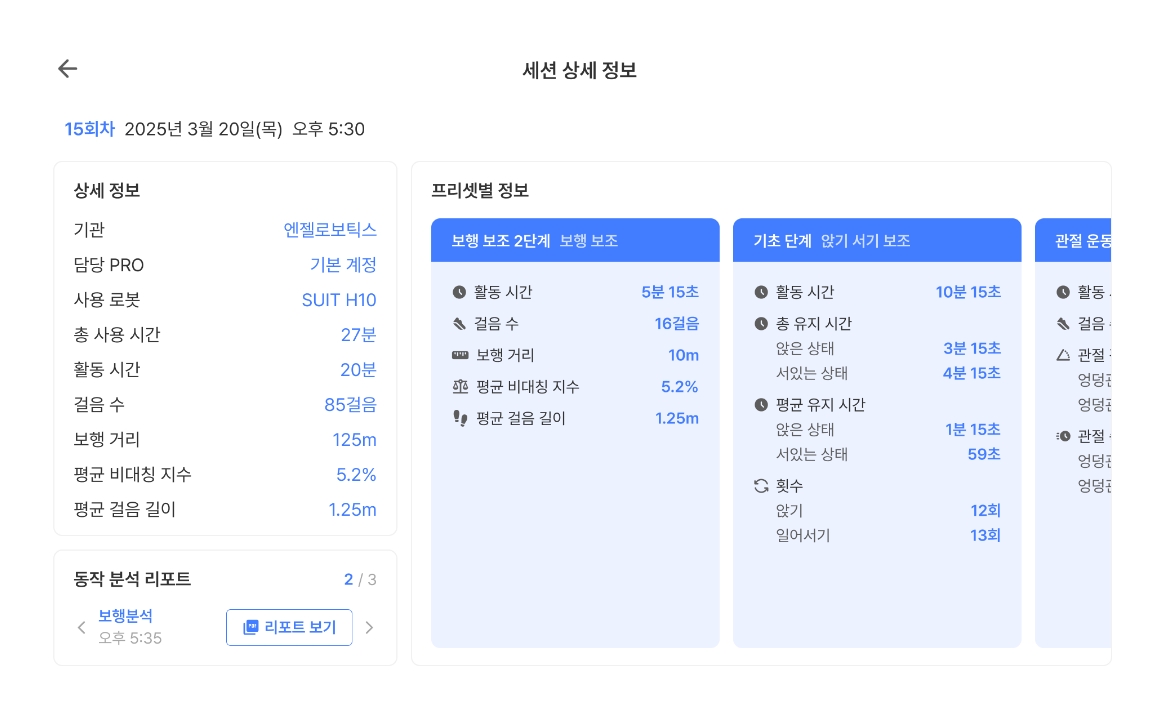Select the 보행 보조 2단계 preset header
Viewport: 1166px width, 723px height.
574,241
